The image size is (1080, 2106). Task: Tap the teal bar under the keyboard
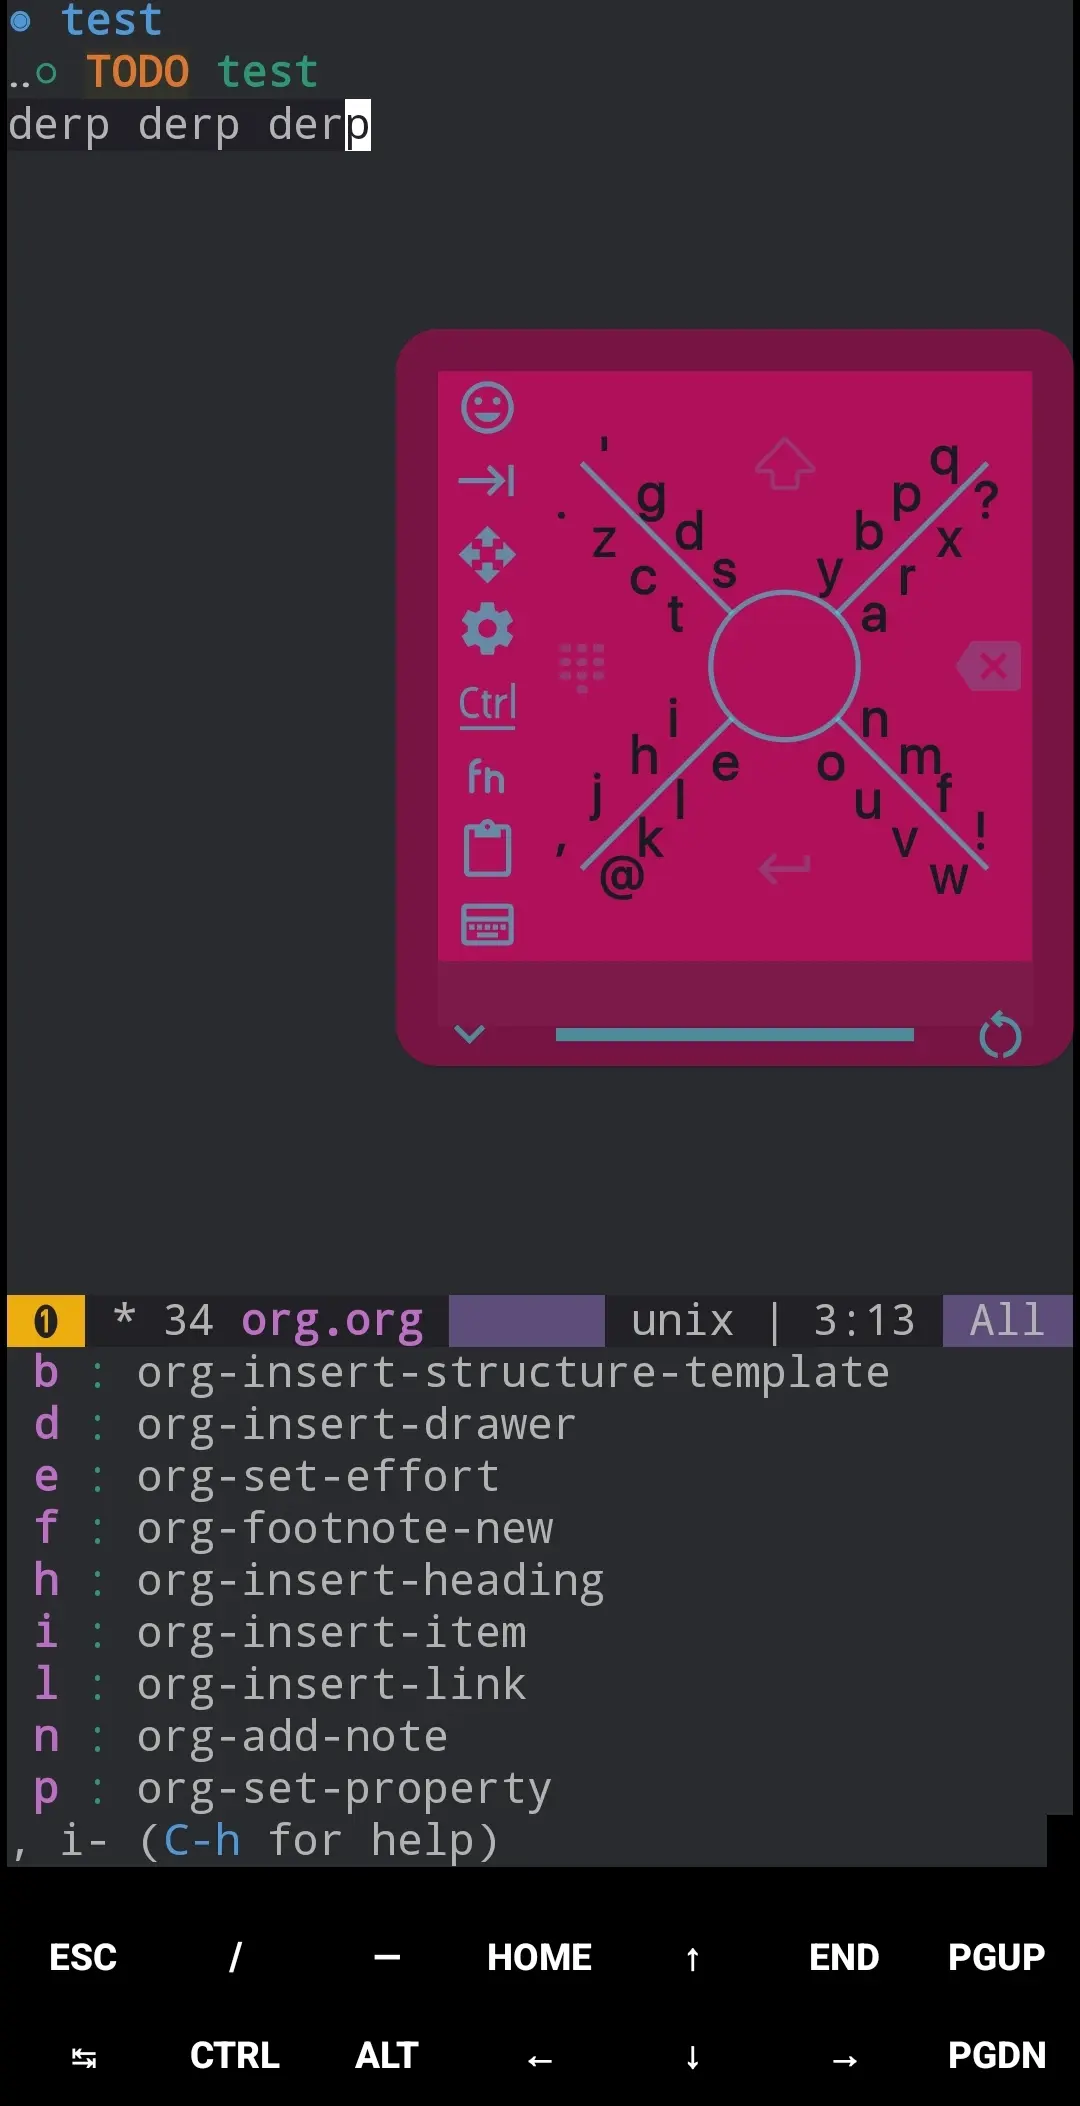tap(734, 1034)
